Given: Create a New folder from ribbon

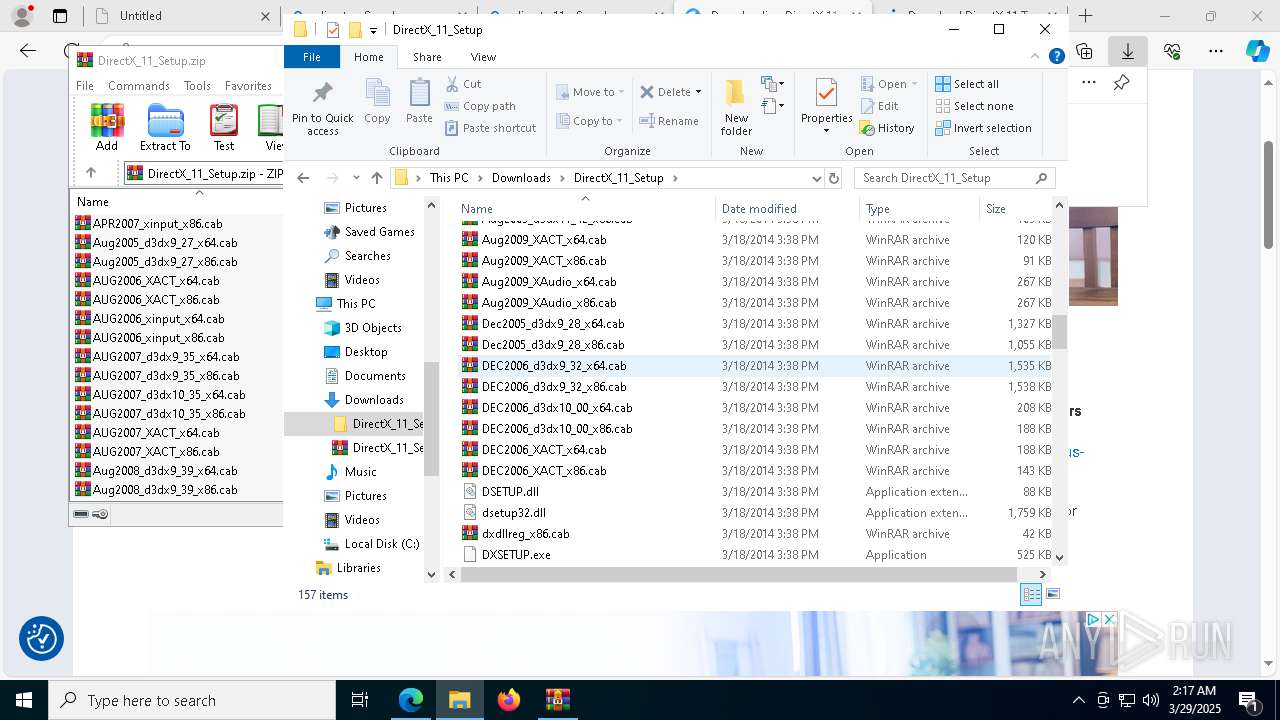Looking at the screenshot, I should tap(736, 107).
